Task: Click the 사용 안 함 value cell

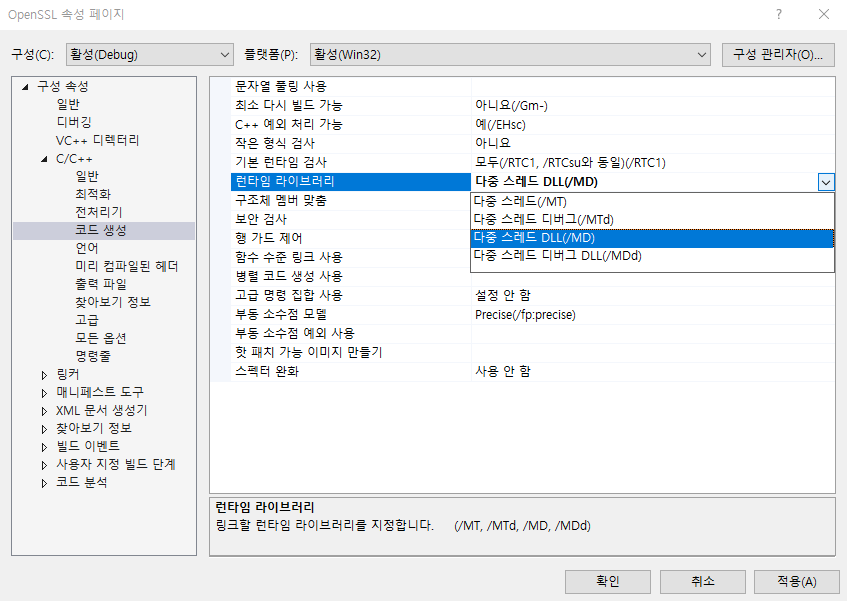Action: [x=653, y=372]
